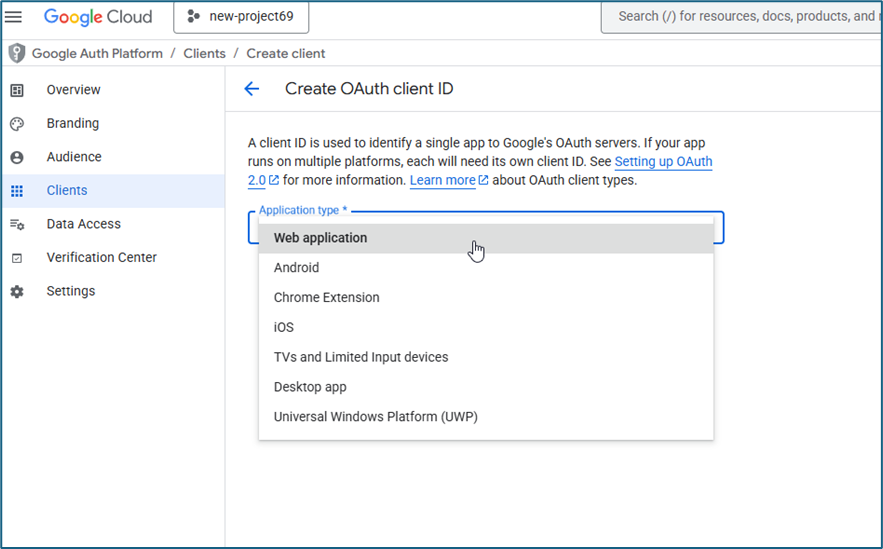The width and height of the screenshot is (883, 549).
Task: Click the Data Access sidebar icon
Action: click(17, 224)
